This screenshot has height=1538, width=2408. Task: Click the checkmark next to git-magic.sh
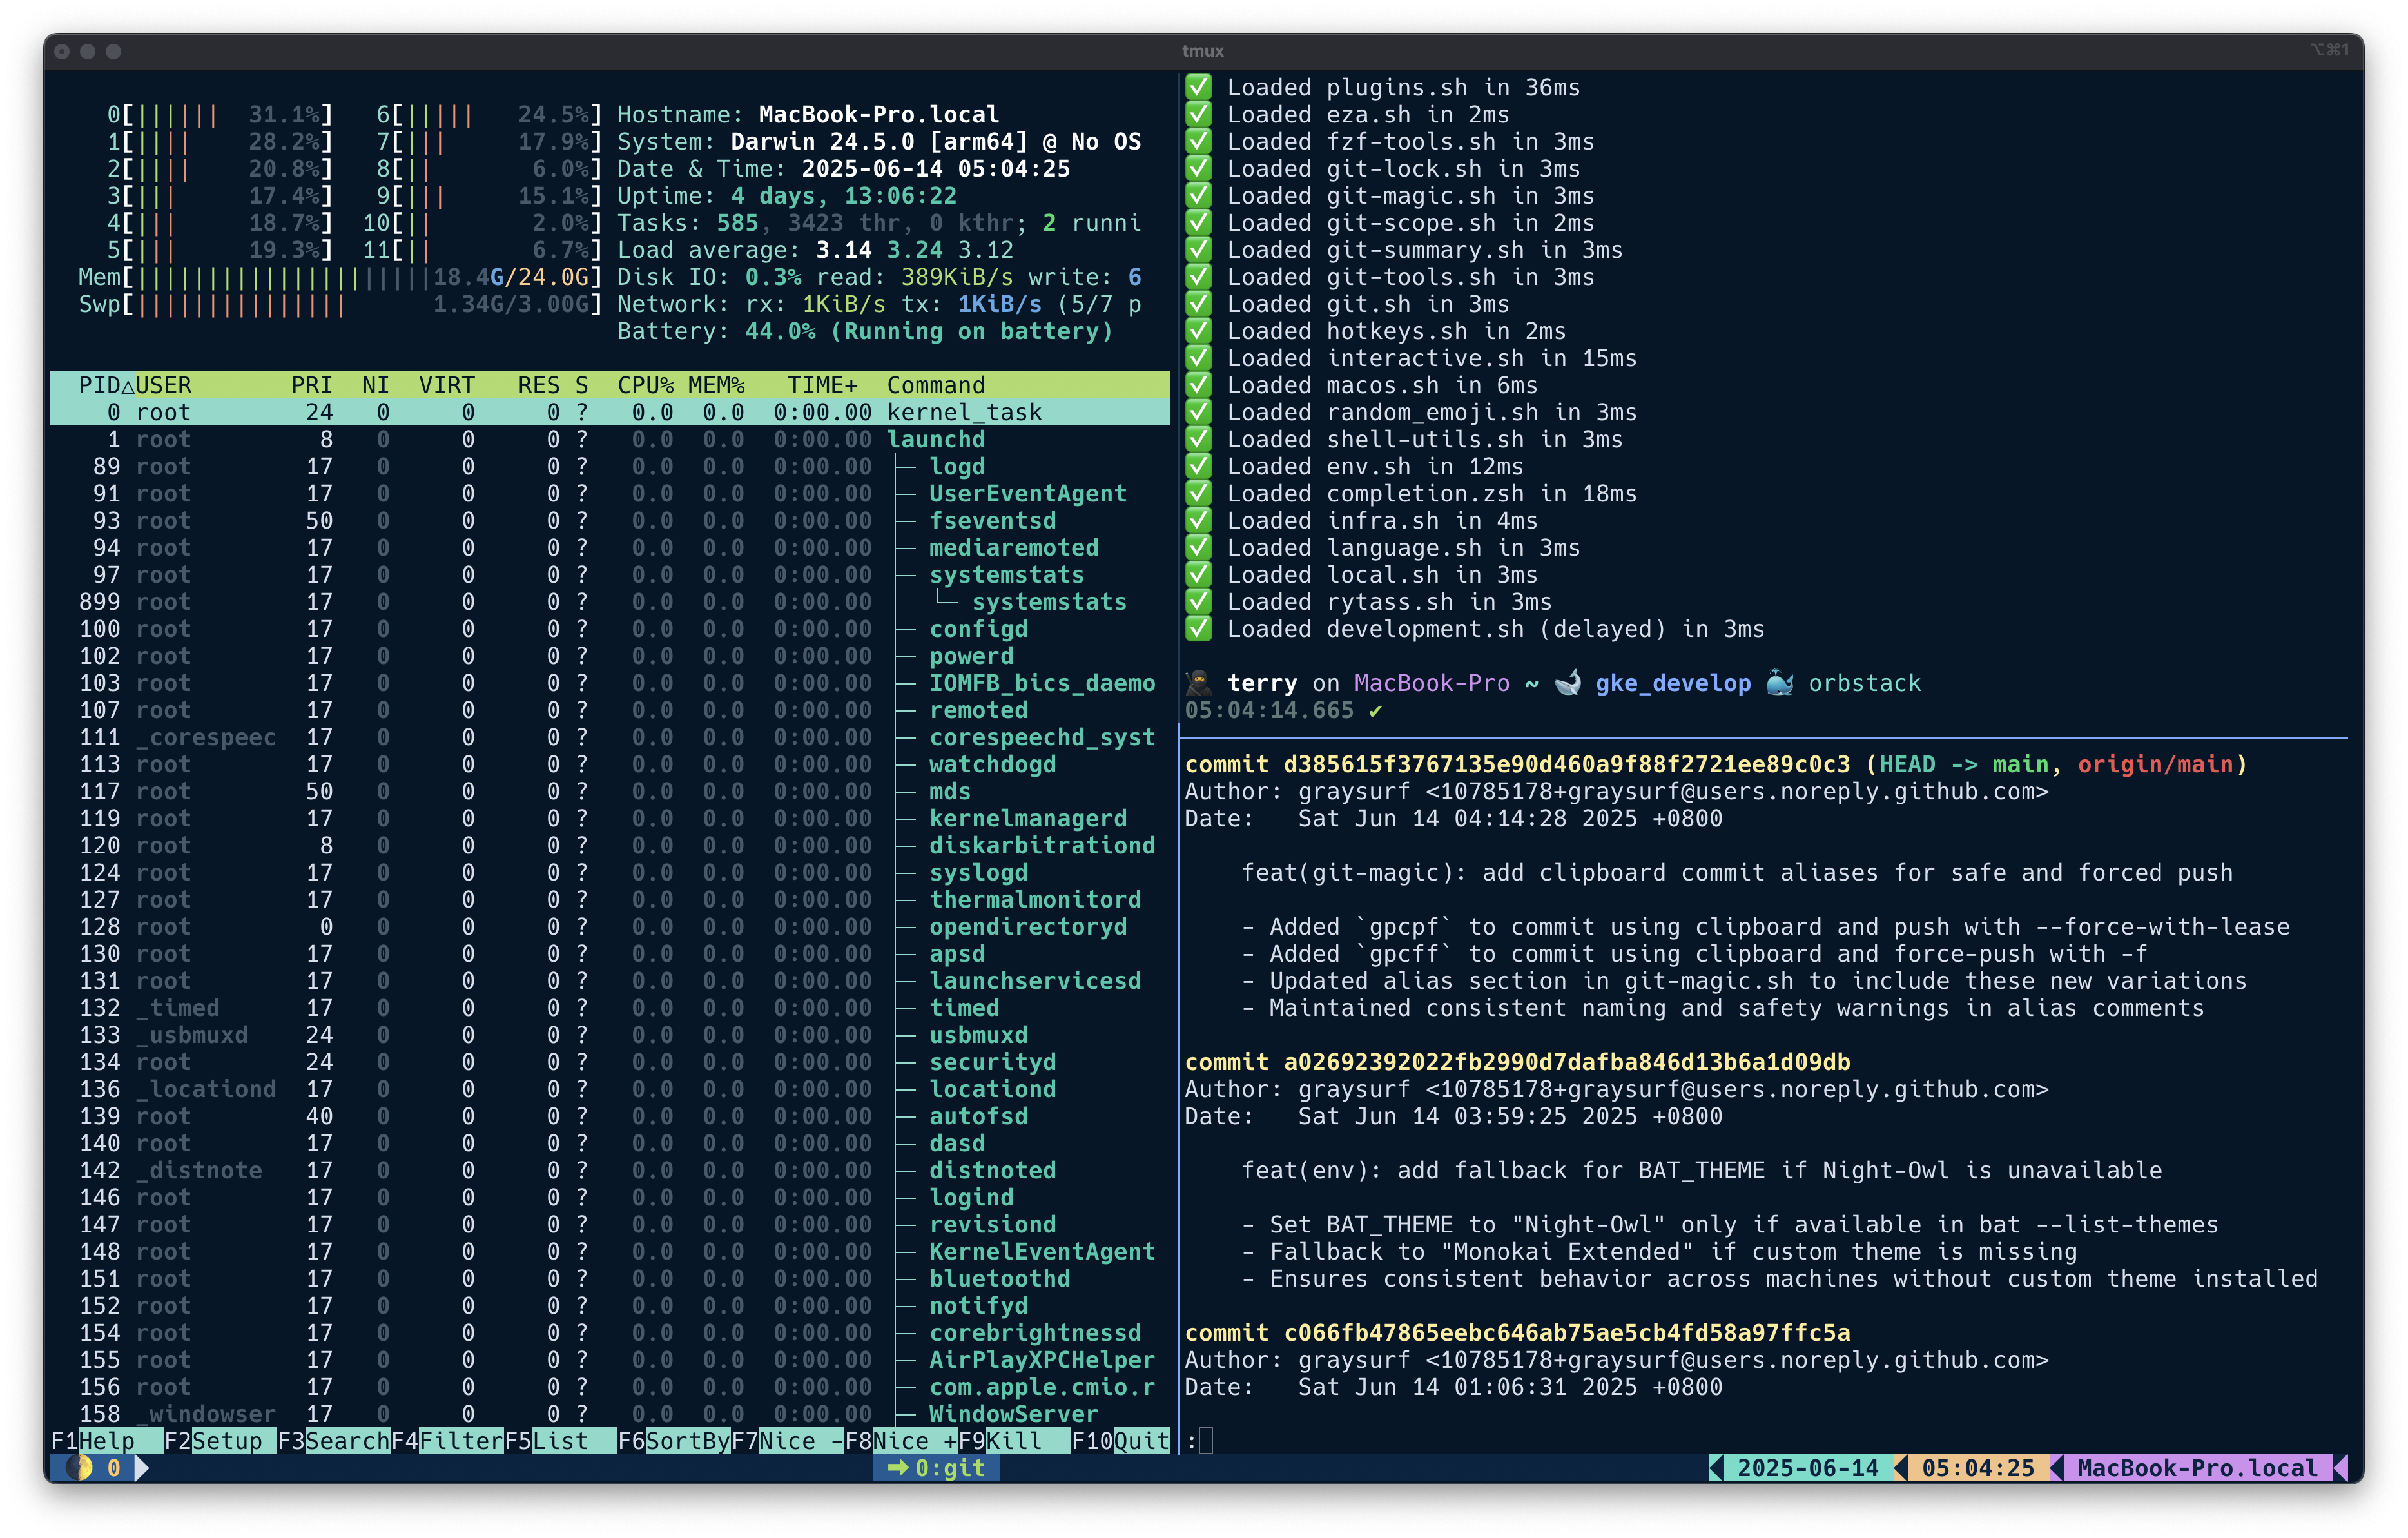1198,196
